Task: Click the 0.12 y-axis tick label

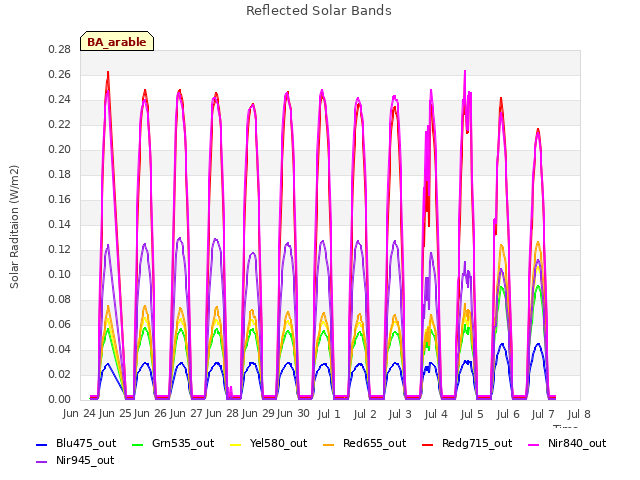Action: [59, 249]
